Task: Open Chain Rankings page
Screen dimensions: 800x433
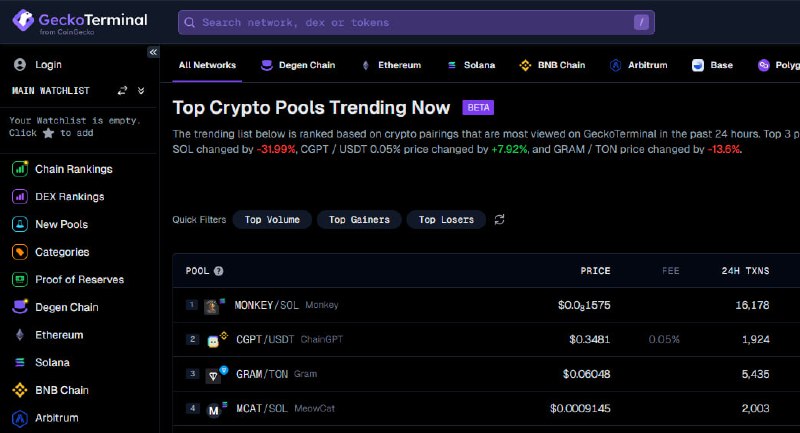Action: (x=73, y=169)
